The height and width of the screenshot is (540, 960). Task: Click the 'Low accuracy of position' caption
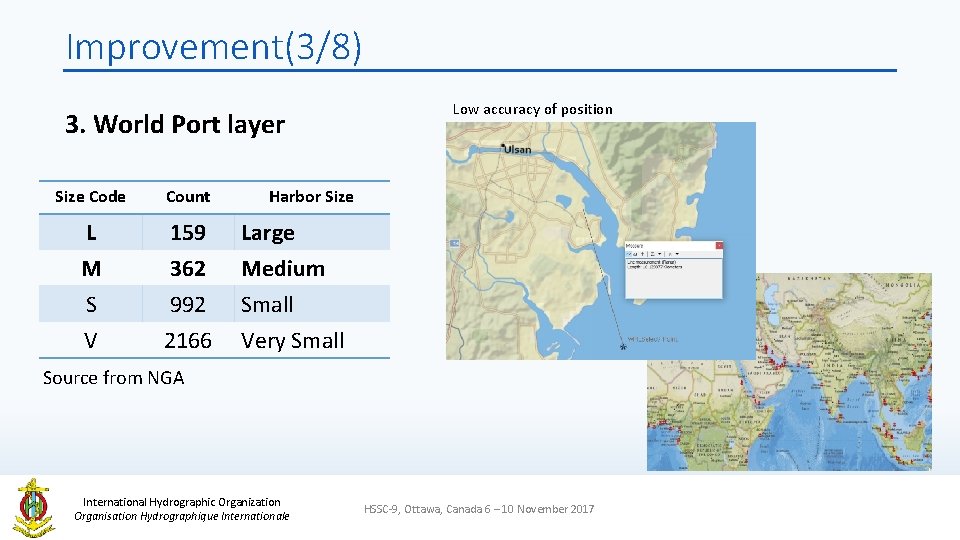(x=533, y=110)
